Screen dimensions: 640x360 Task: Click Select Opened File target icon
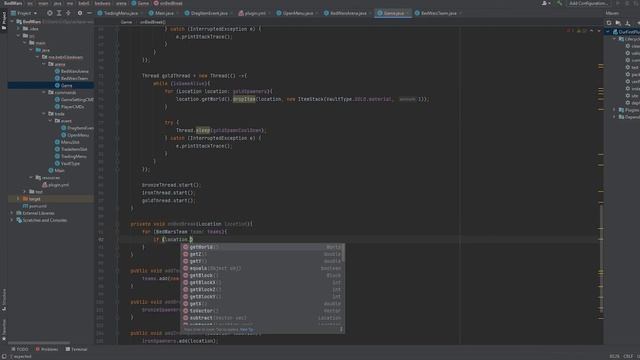49,13
